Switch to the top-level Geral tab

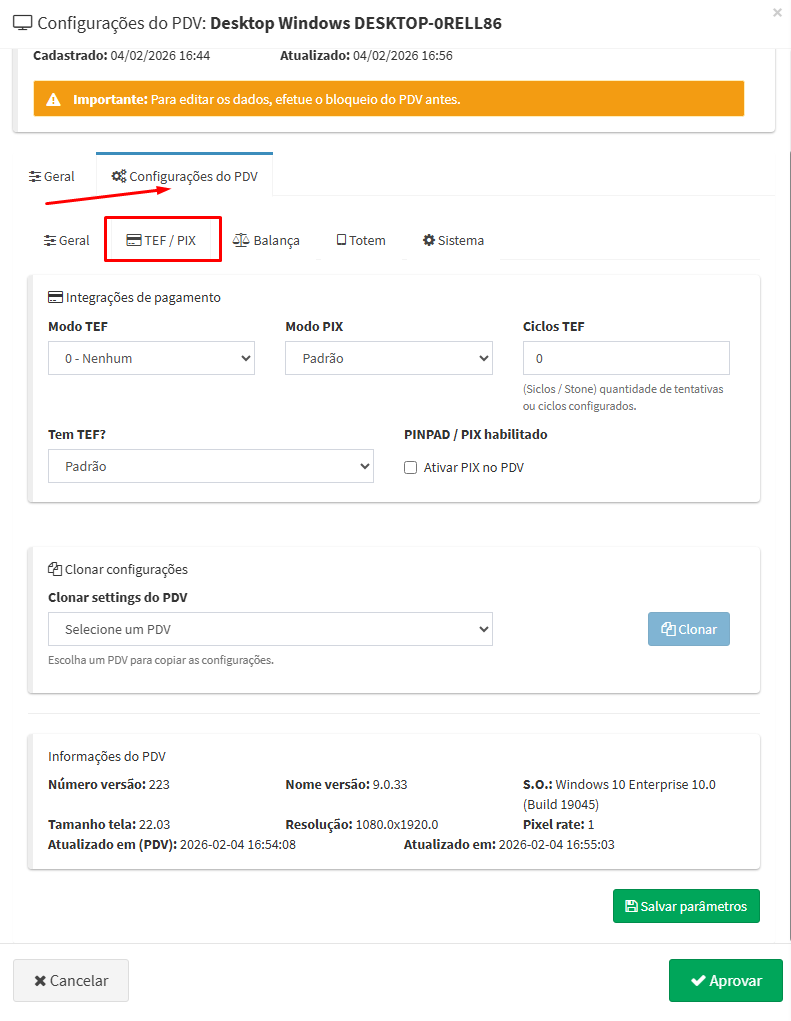(x=52, y=176)
